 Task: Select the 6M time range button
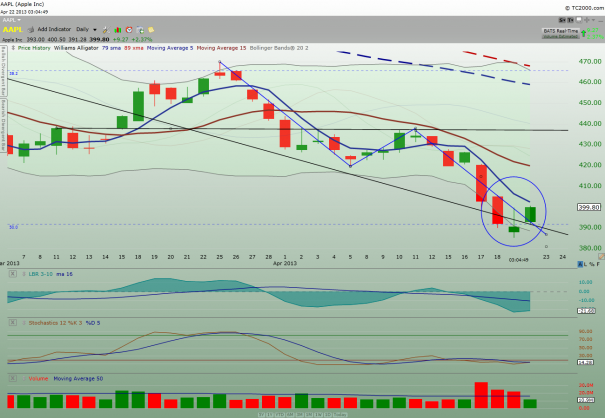click(x=289, y=415)
